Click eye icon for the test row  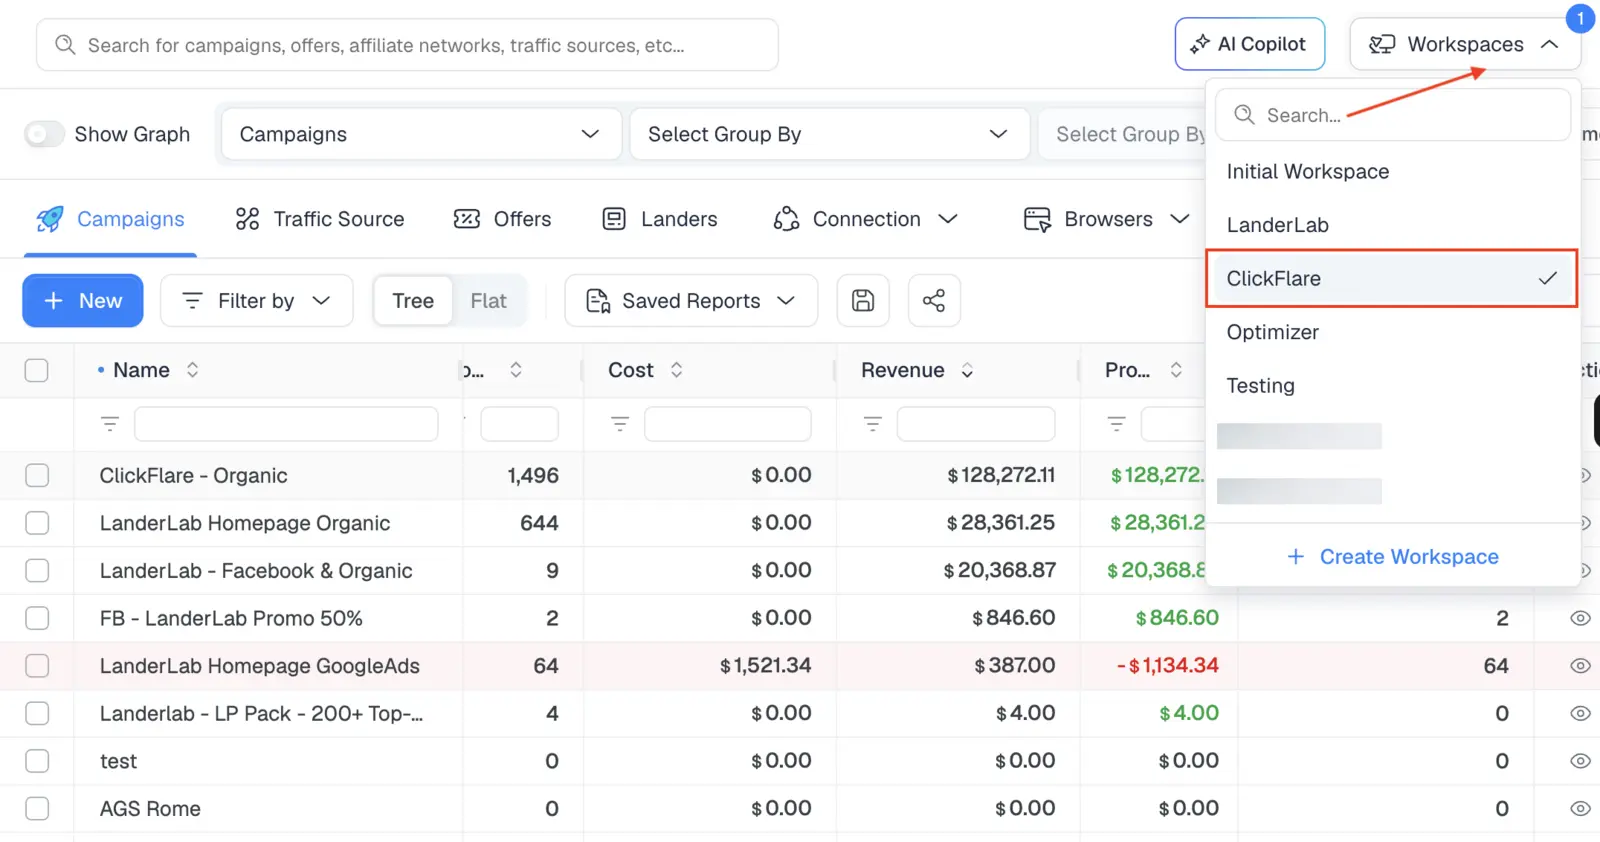[1580, 761]
